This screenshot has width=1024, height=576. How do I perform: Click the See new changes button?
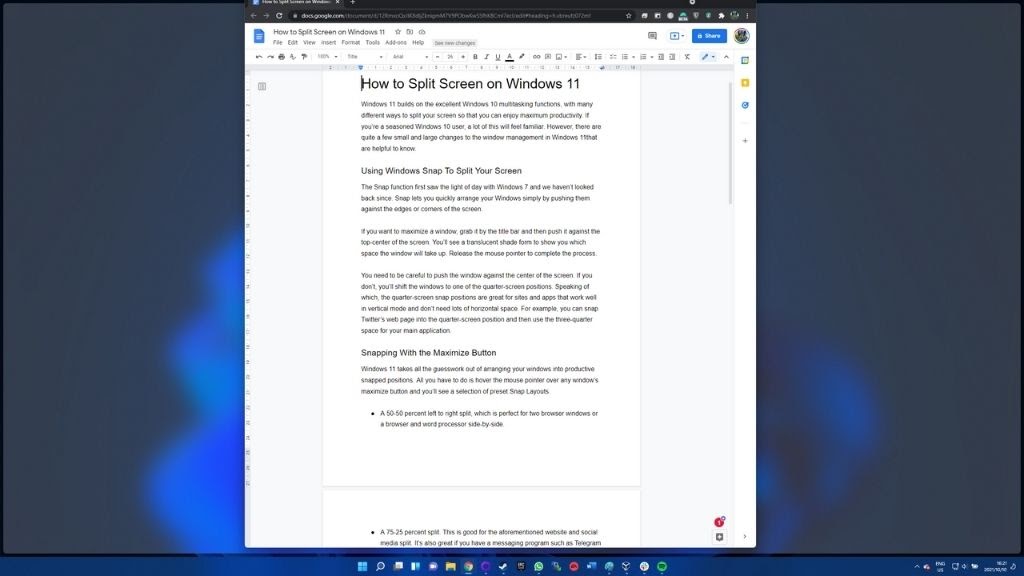455,43
